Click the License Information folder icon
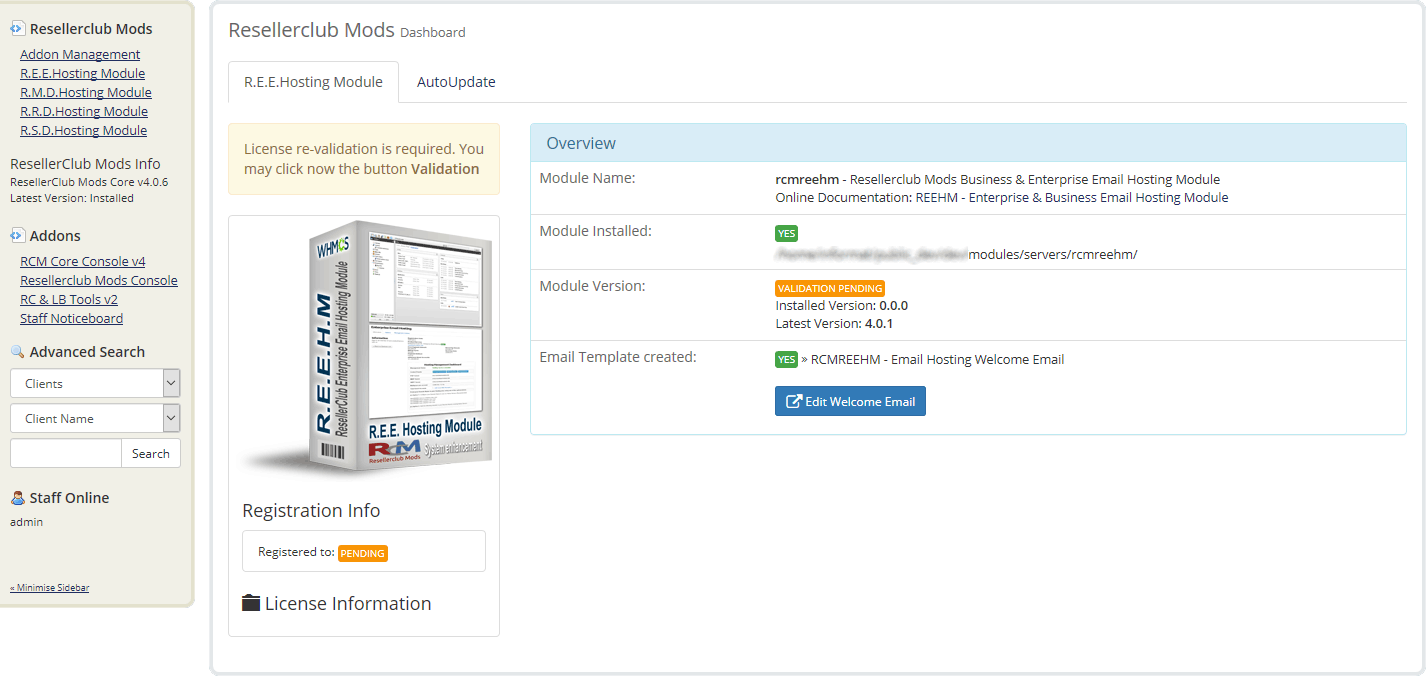The width and height of the screenshot is (1426, 676). [x=251, y=603]
